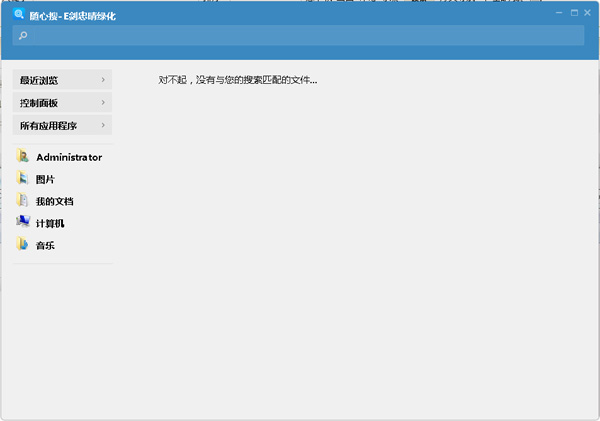Open the 音乐 link
Screen dimensions: 600x421
45,245
